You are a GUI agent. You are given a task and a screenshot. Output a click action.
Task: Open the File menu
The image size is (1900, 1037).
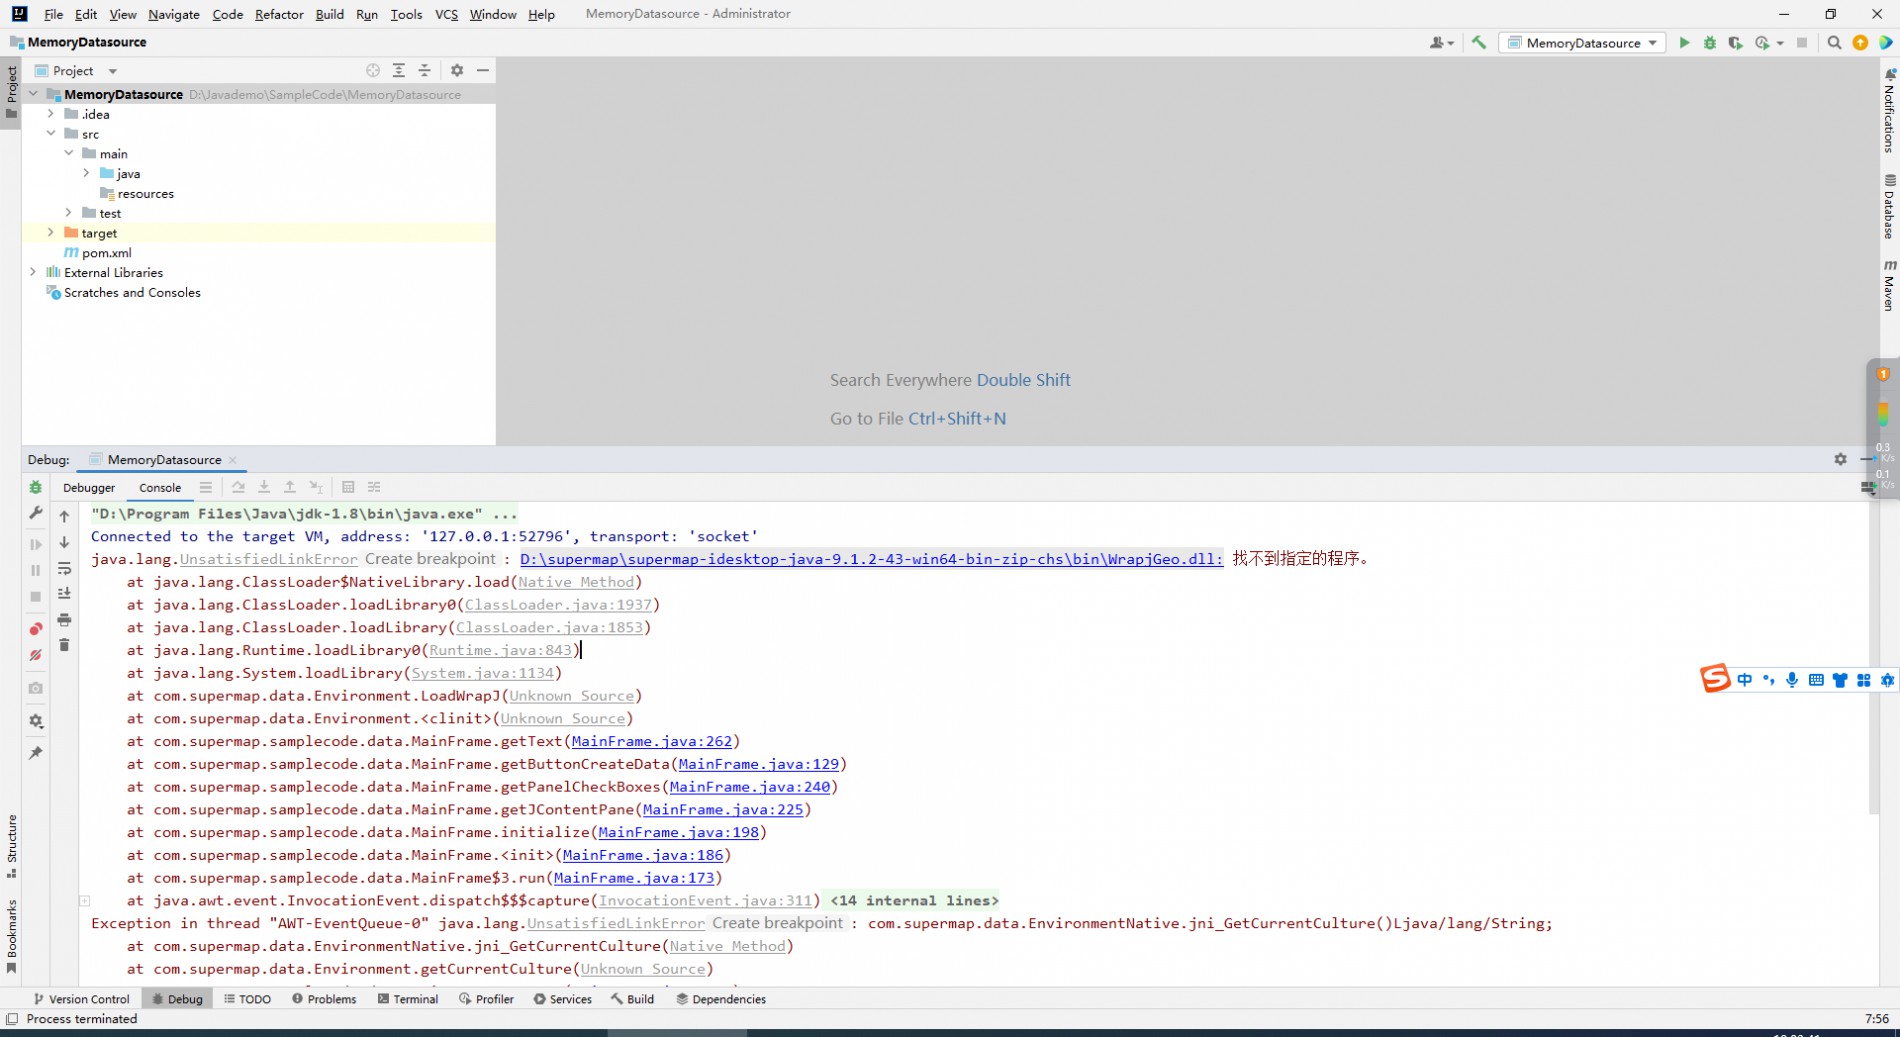54,14
